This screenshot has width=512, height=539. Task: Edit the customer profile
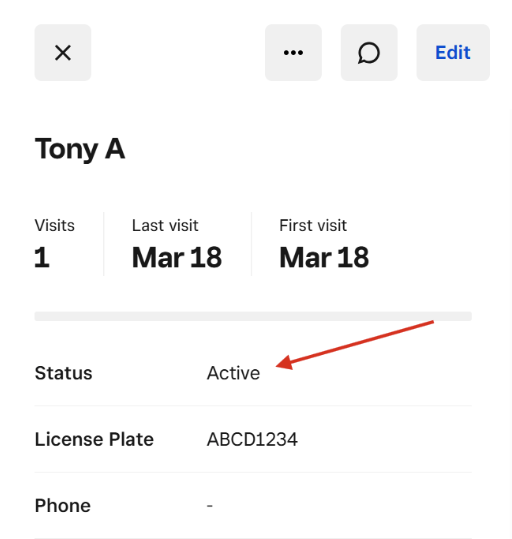tap(453, 53)
